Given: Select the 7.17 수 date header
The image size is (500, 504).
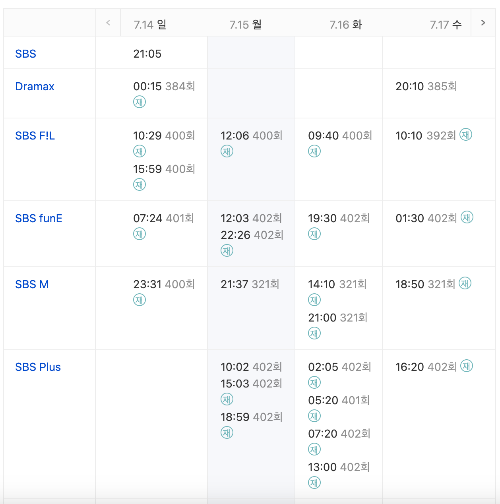Looking at the screenshot, I should (x=446, y=24).
